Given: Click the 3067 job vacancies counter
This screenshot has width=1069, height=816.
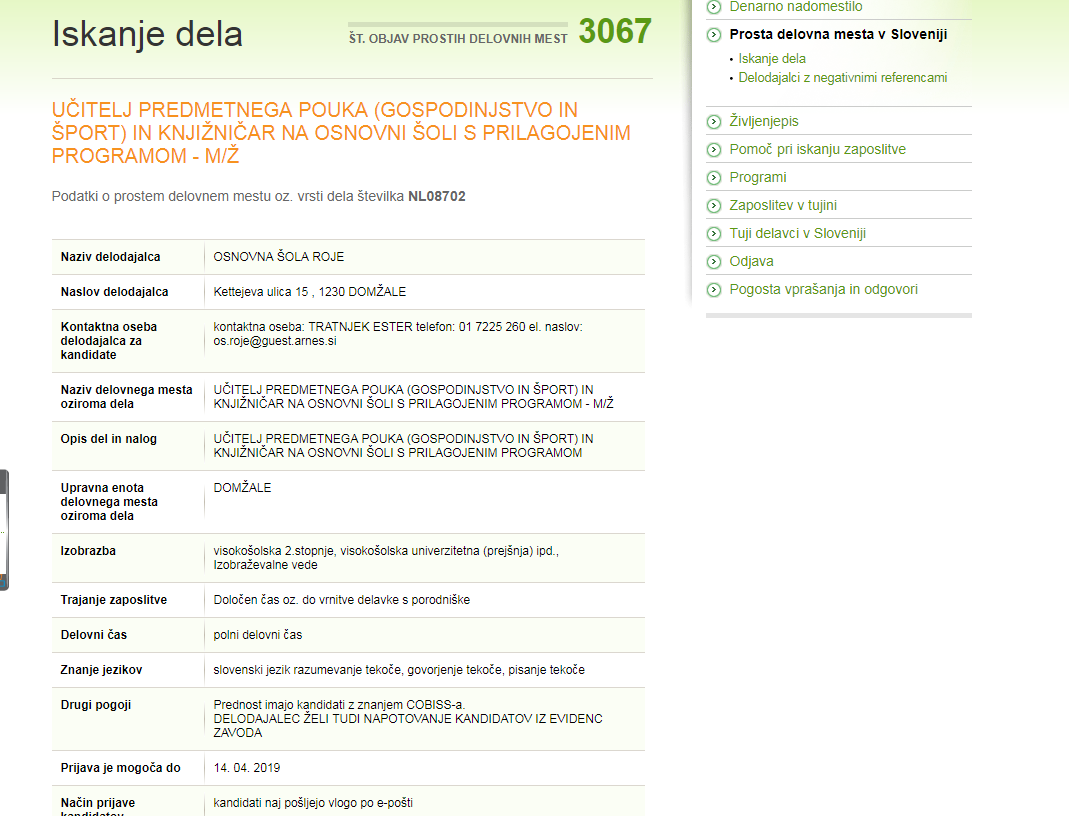Looking at the screenshot, I should [615, 32].
